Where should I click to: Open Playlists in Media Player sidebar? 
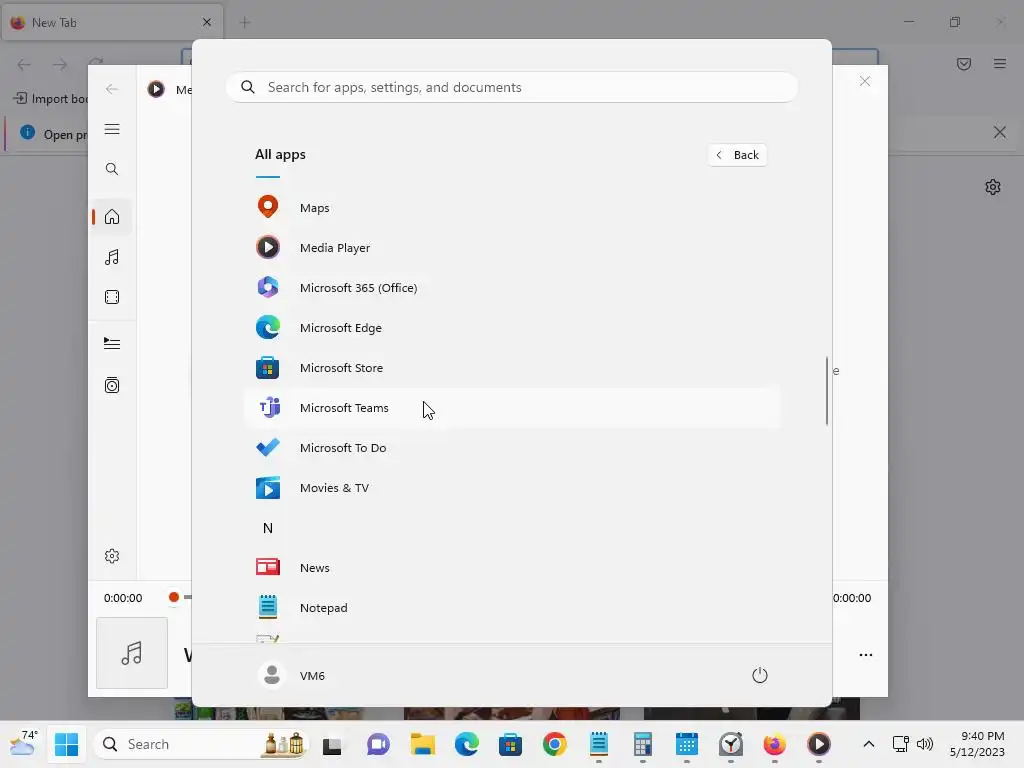pos(112,385)
